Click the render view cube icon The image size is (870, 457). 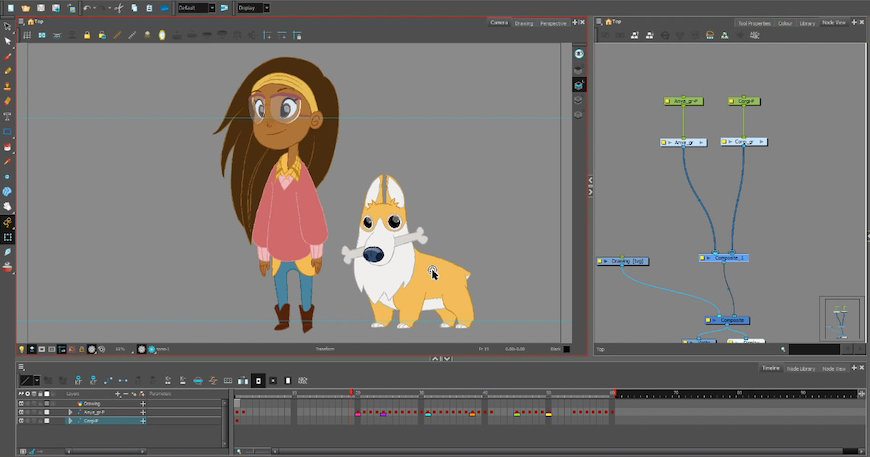(x=579, y=85)
